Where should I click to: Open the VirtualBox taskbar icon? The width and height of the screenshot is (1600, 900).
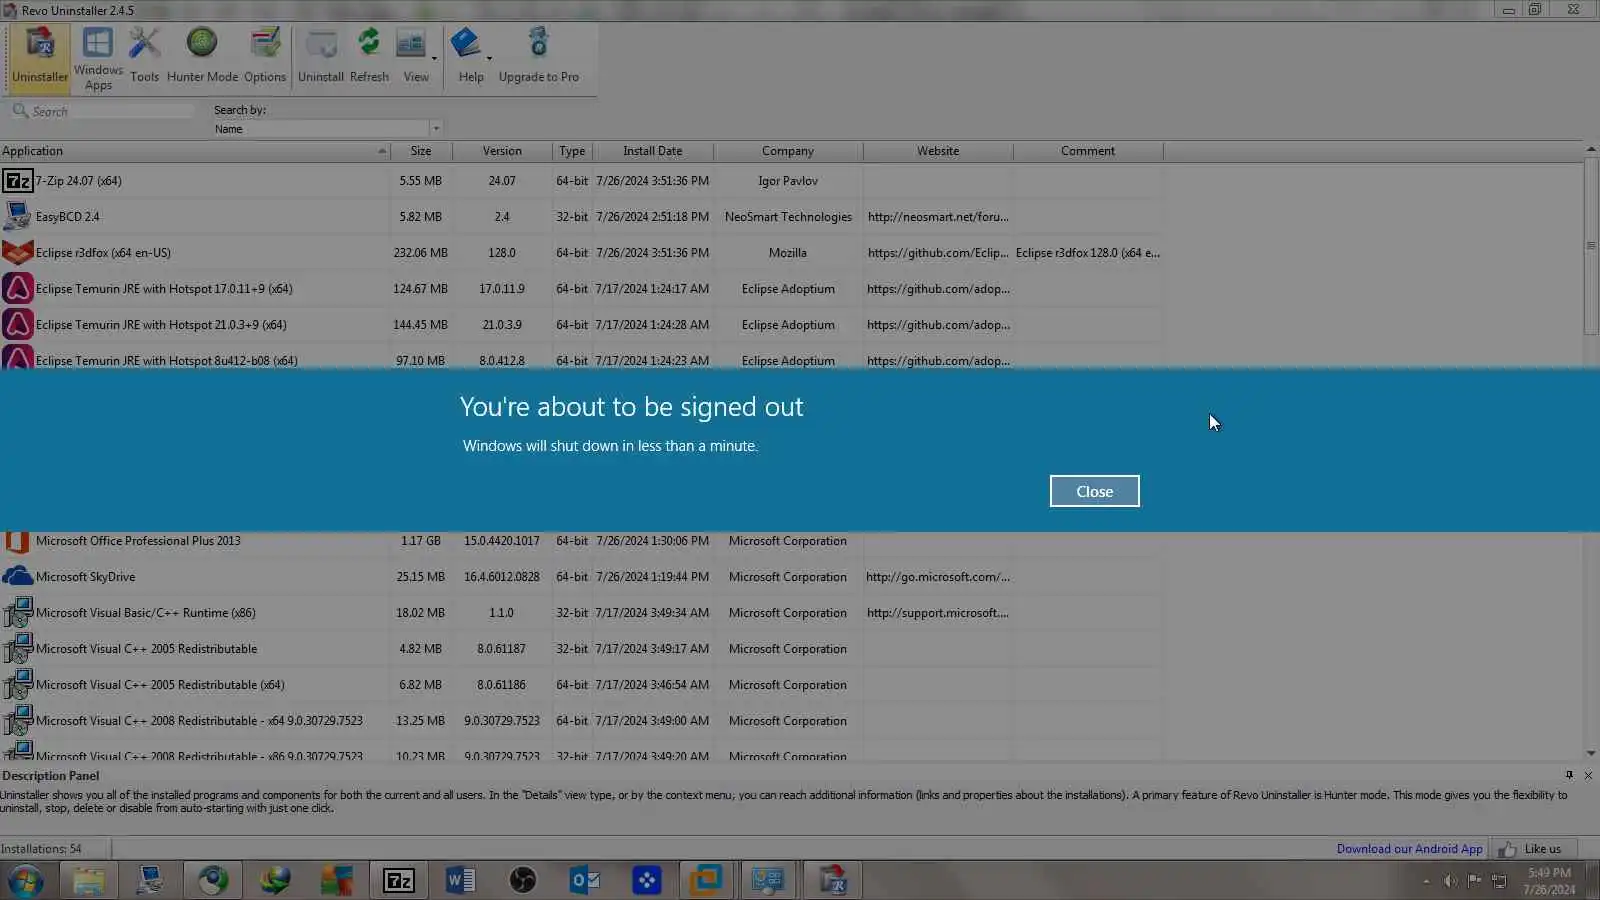point(709,880)
